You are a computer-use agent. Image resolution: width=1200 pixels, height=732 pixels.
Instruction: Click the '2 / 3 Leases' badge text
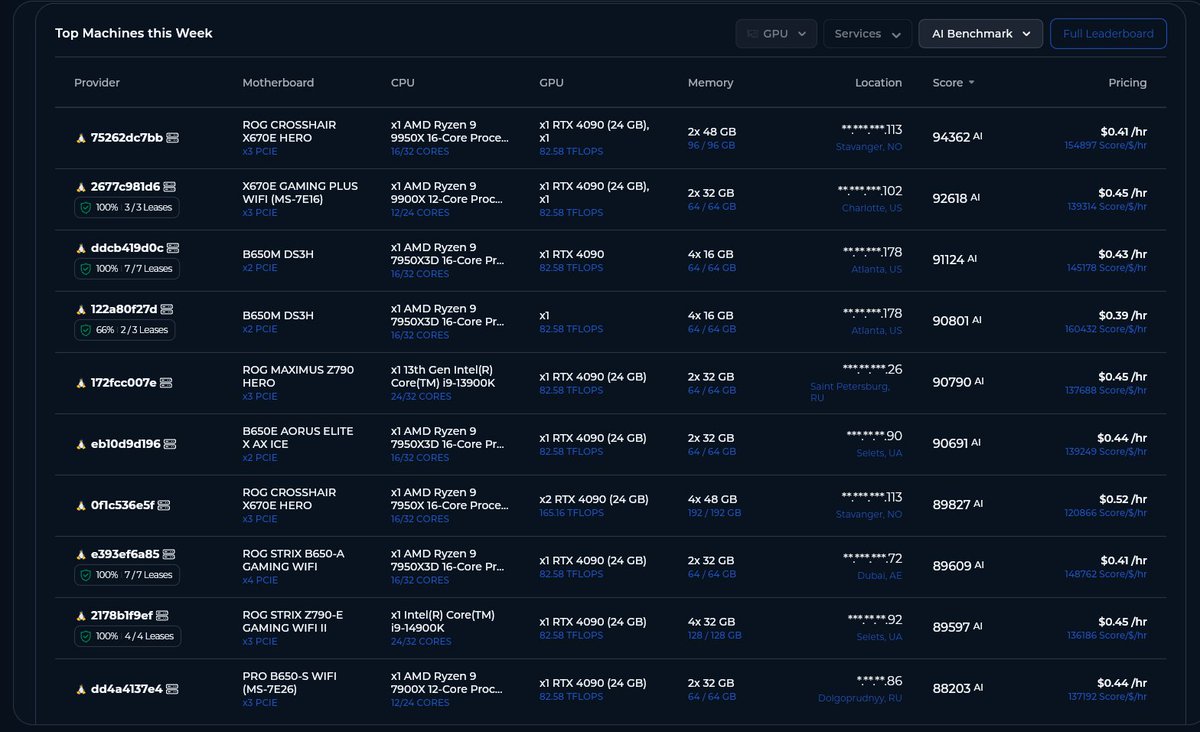[145, 329]
